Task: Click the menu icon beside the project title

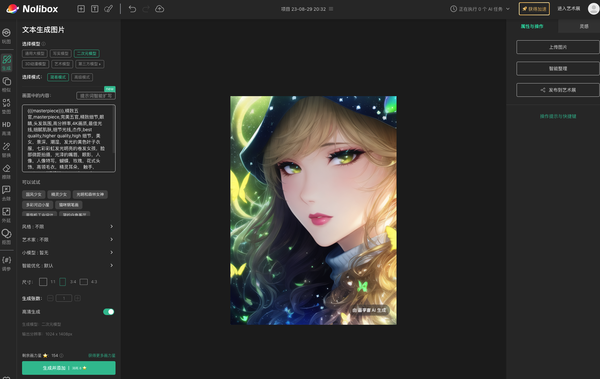Action: (331, 9)
